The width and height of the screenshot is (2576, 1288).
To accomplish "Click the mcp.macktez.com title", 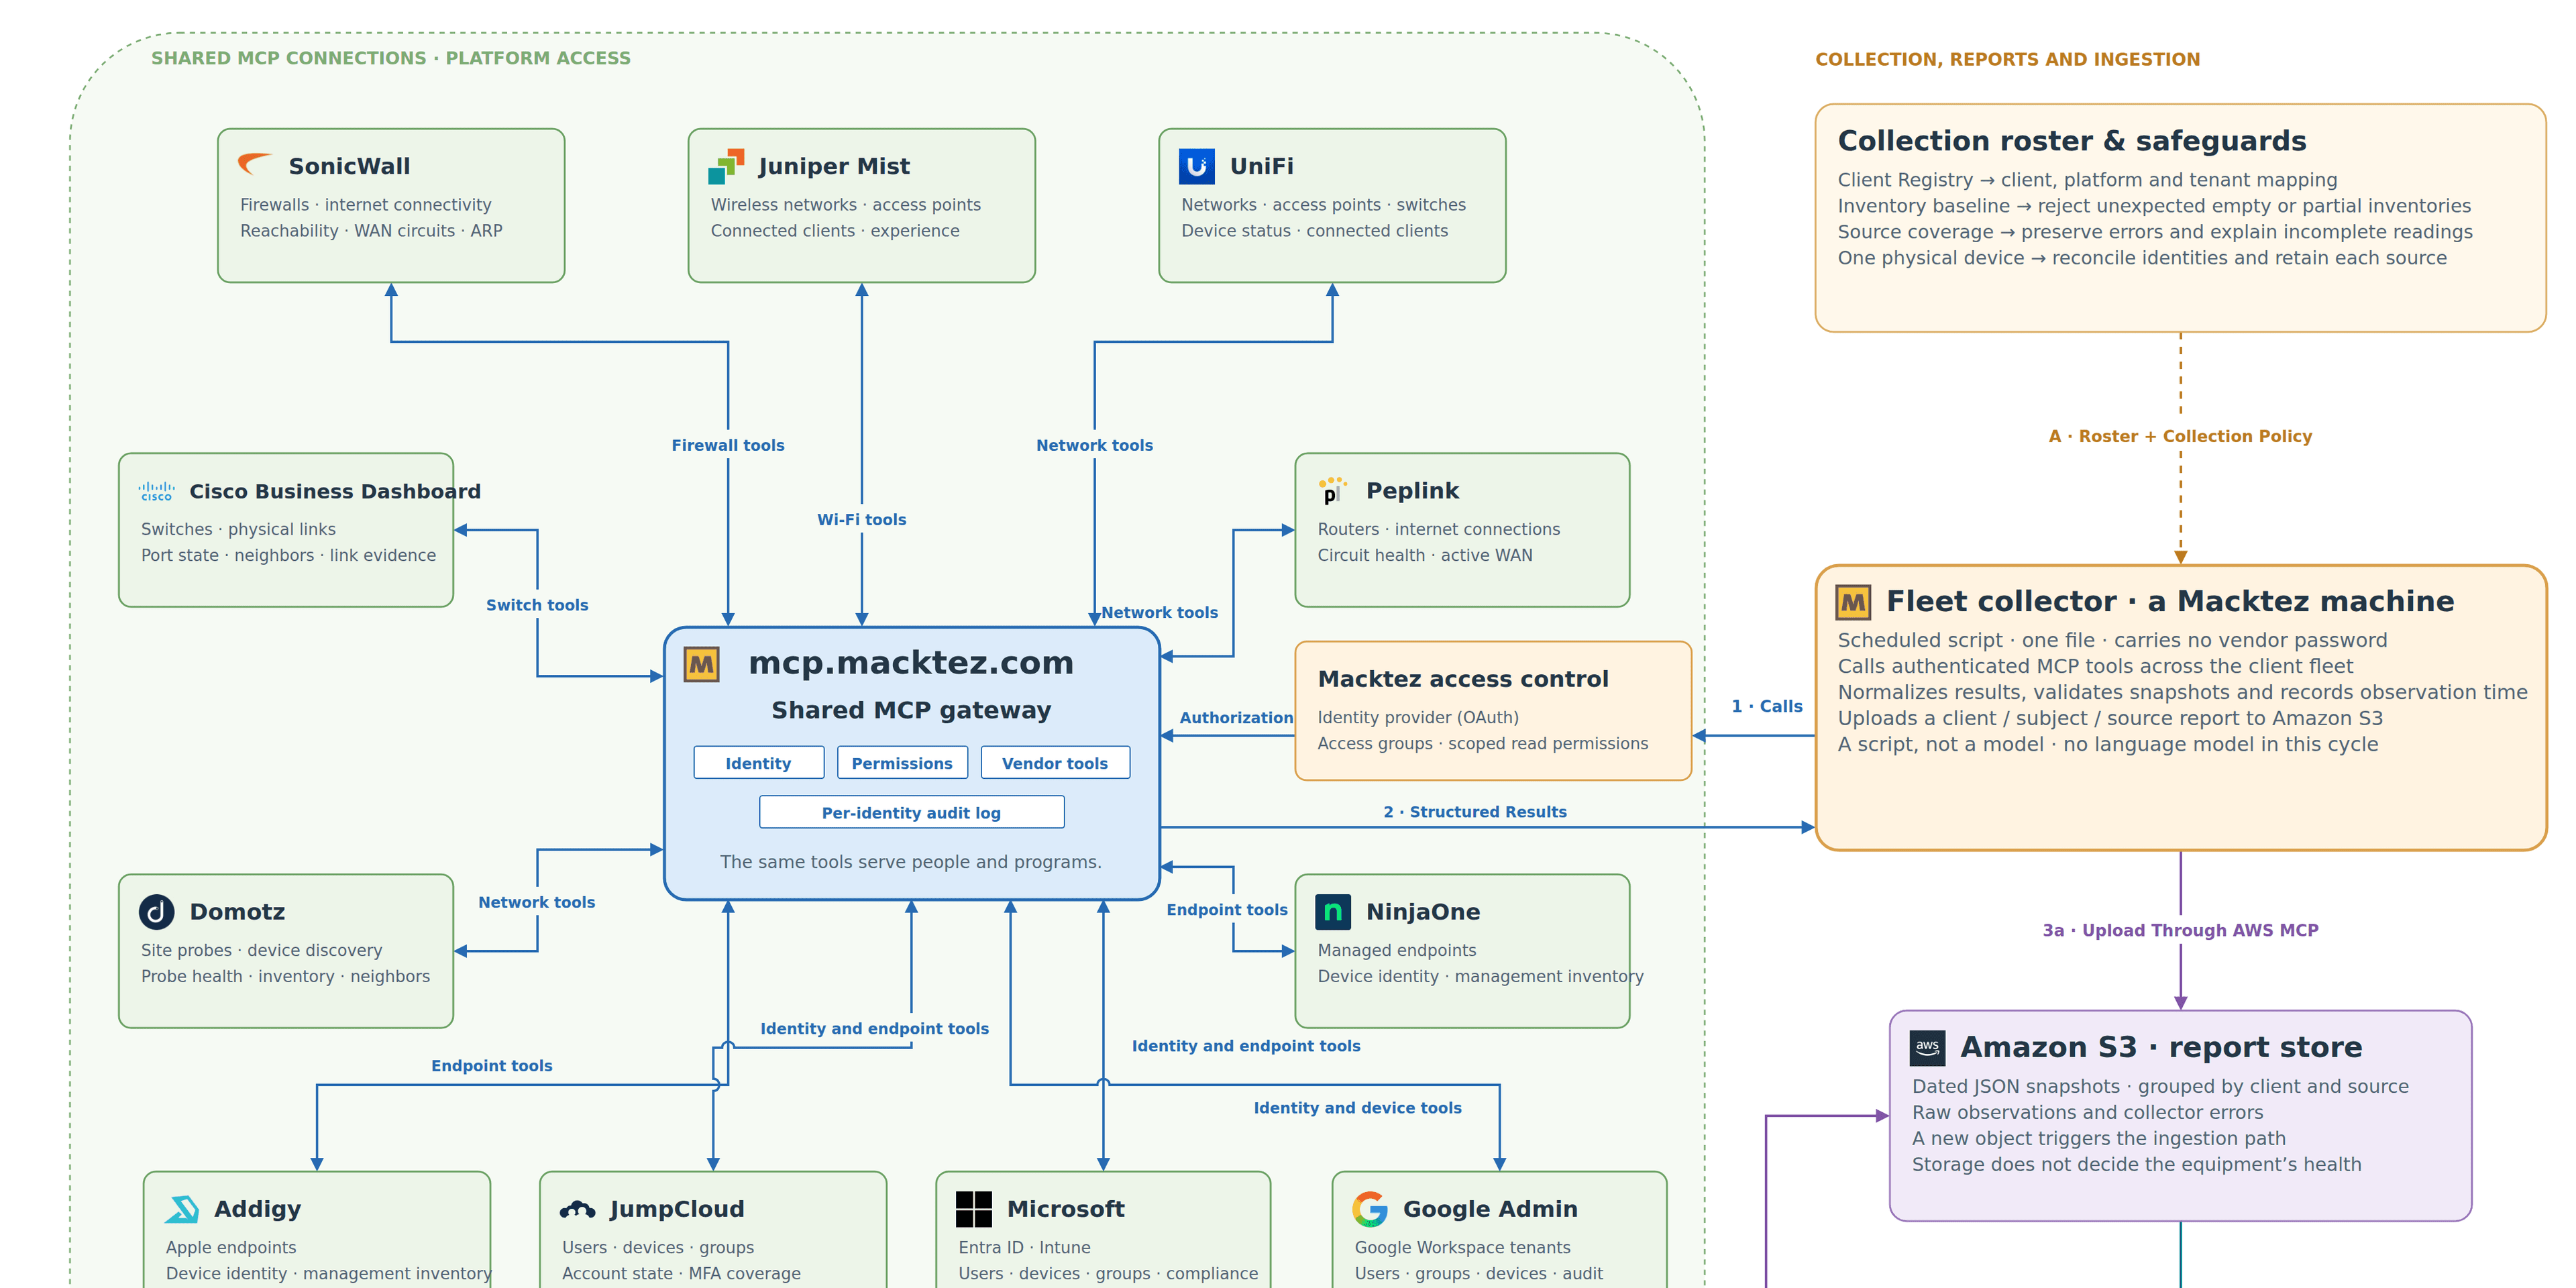I will point(911,663).
